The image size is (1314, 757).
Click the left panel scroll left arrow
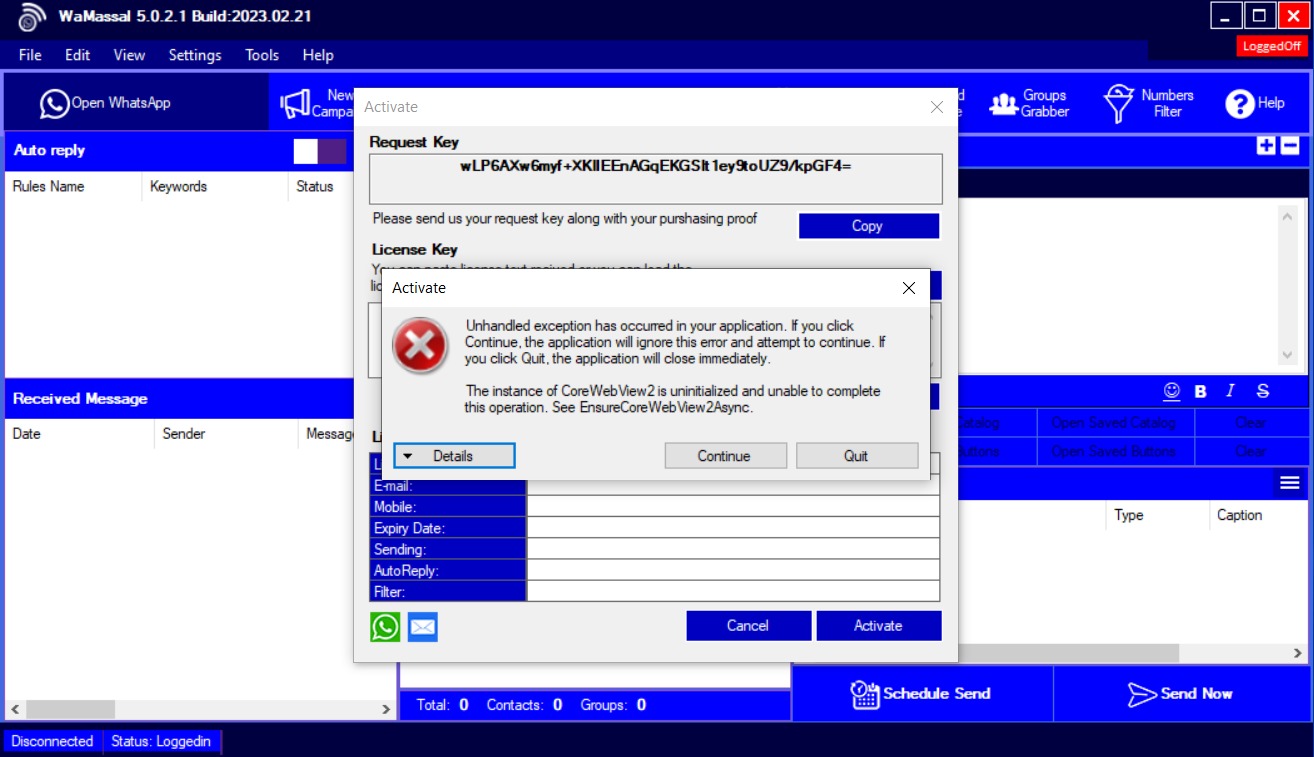click(x=15, y=709)
